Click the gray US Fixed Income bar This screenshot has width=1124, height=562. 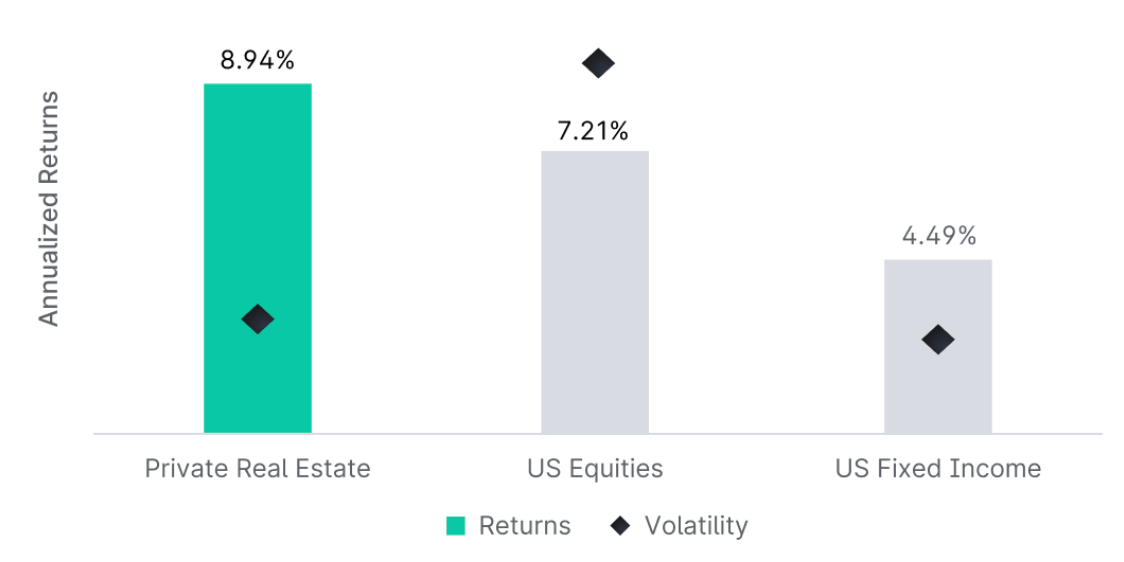(x=938, y=346)
